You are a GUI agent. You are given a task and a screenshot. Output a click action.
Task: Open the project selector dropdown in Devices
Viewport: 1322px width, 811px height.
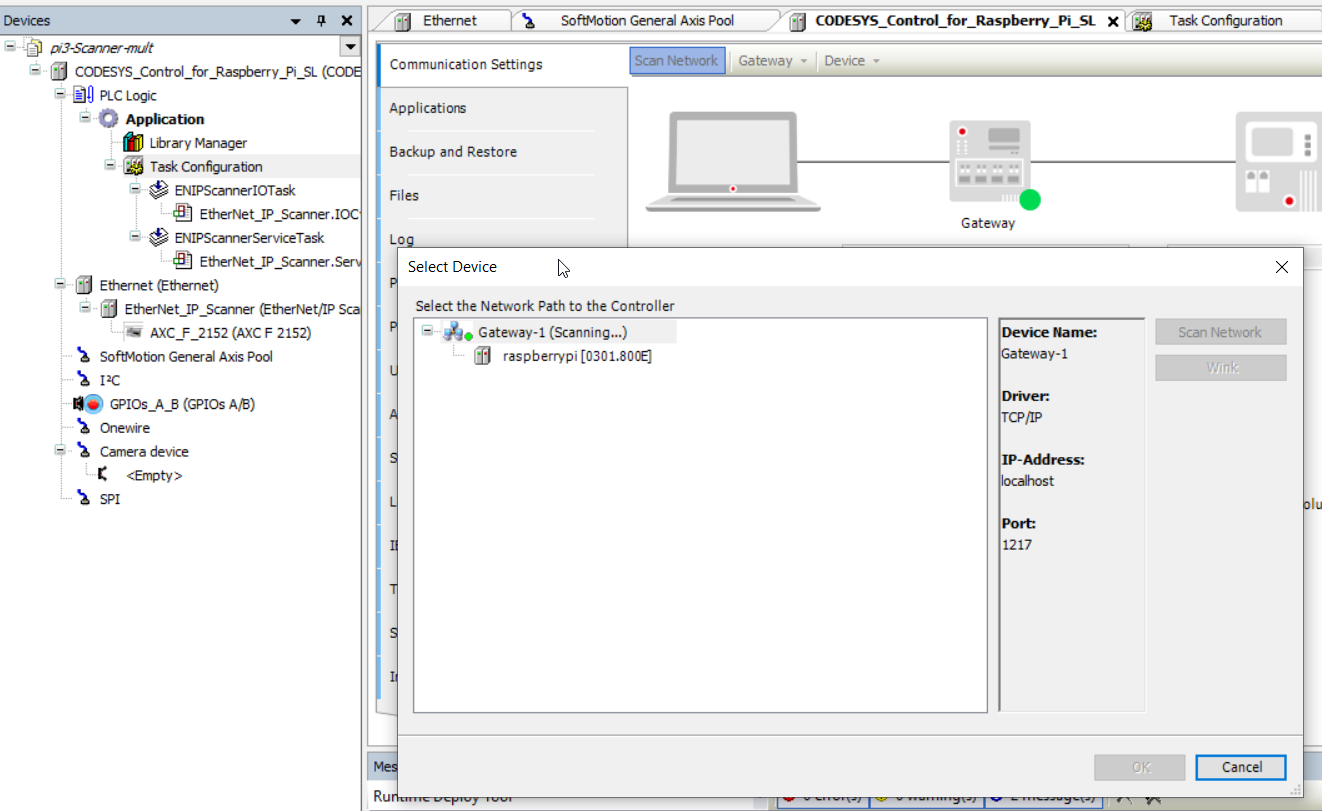[x=350, y=47]
